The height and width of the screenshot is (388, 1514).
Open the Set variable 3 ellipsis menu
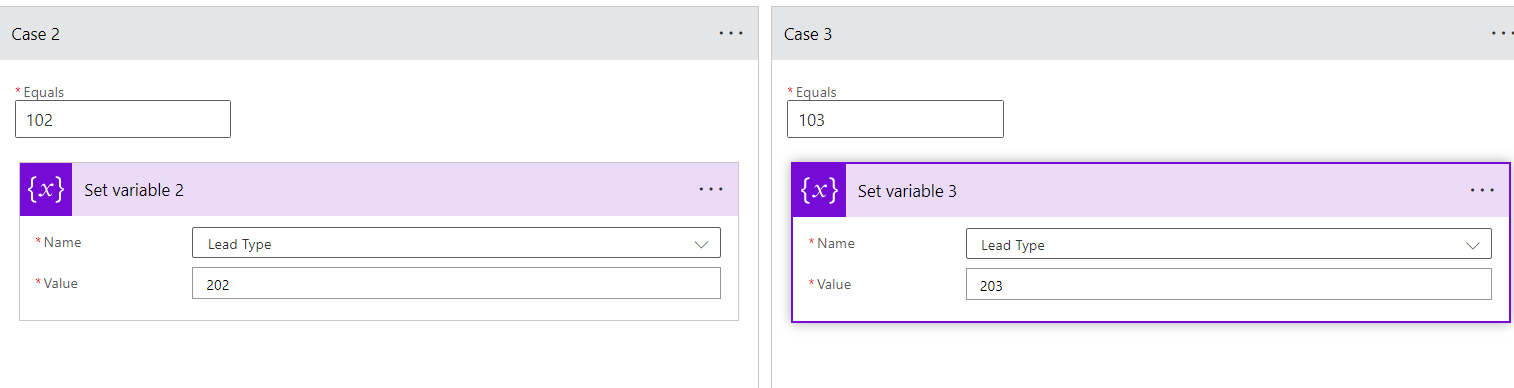coord(1483,190)
